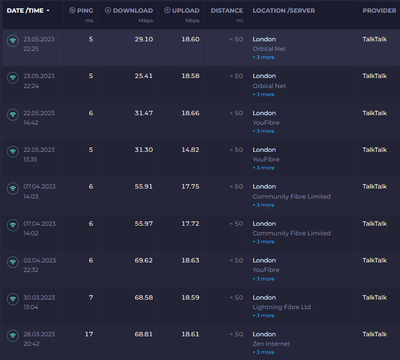Select download value 29.10
Image resolution: width=400 pixels, height=360 pixels.
pos(144,39)
